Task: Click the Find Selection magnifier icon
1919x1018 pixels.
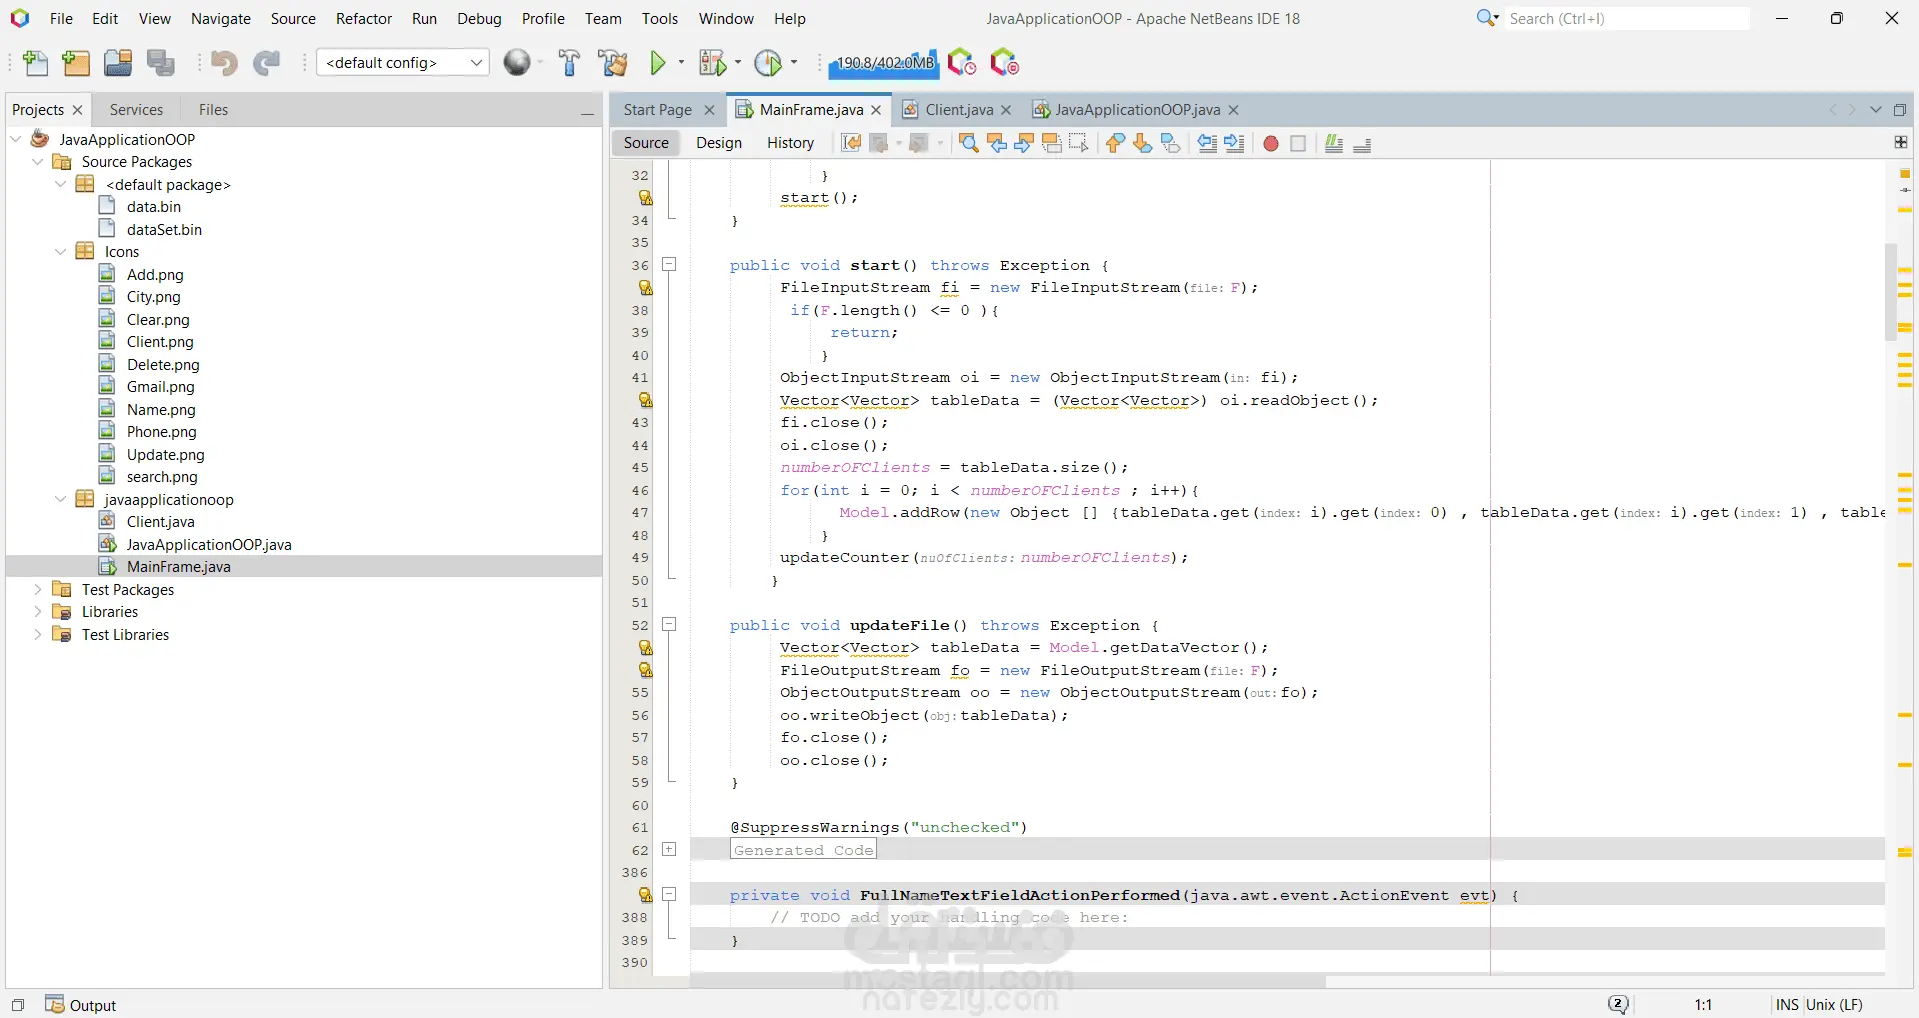Action: [x=968, y=143]
